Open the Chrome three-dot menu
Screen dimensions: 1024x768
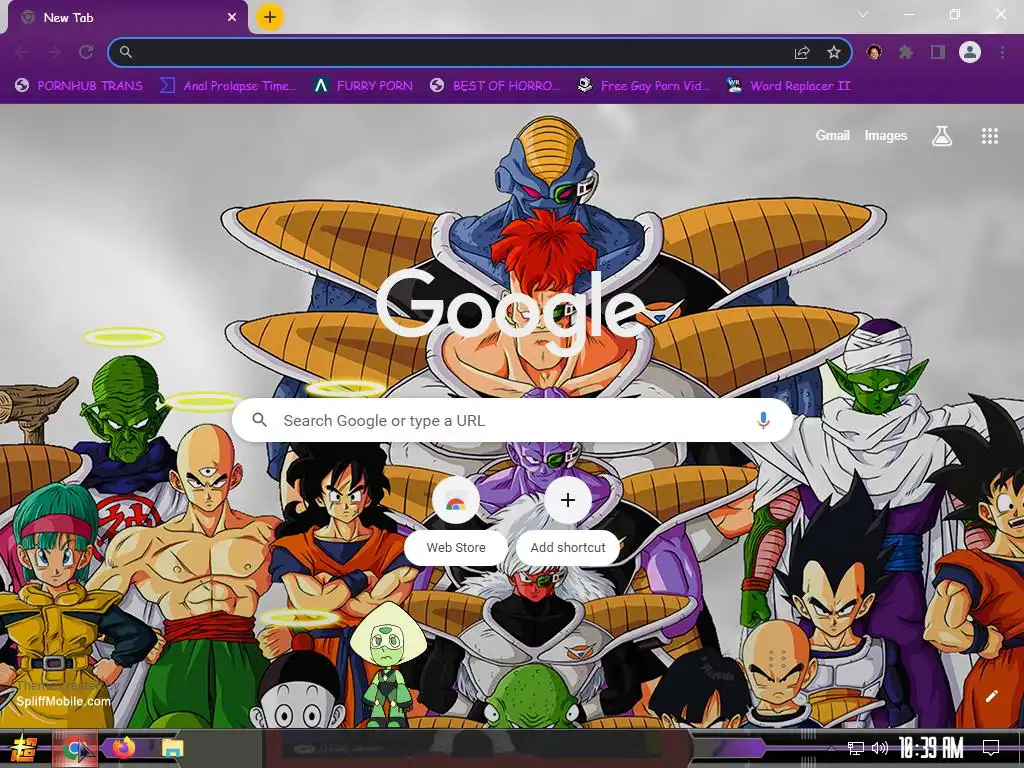click(1002, 52)
